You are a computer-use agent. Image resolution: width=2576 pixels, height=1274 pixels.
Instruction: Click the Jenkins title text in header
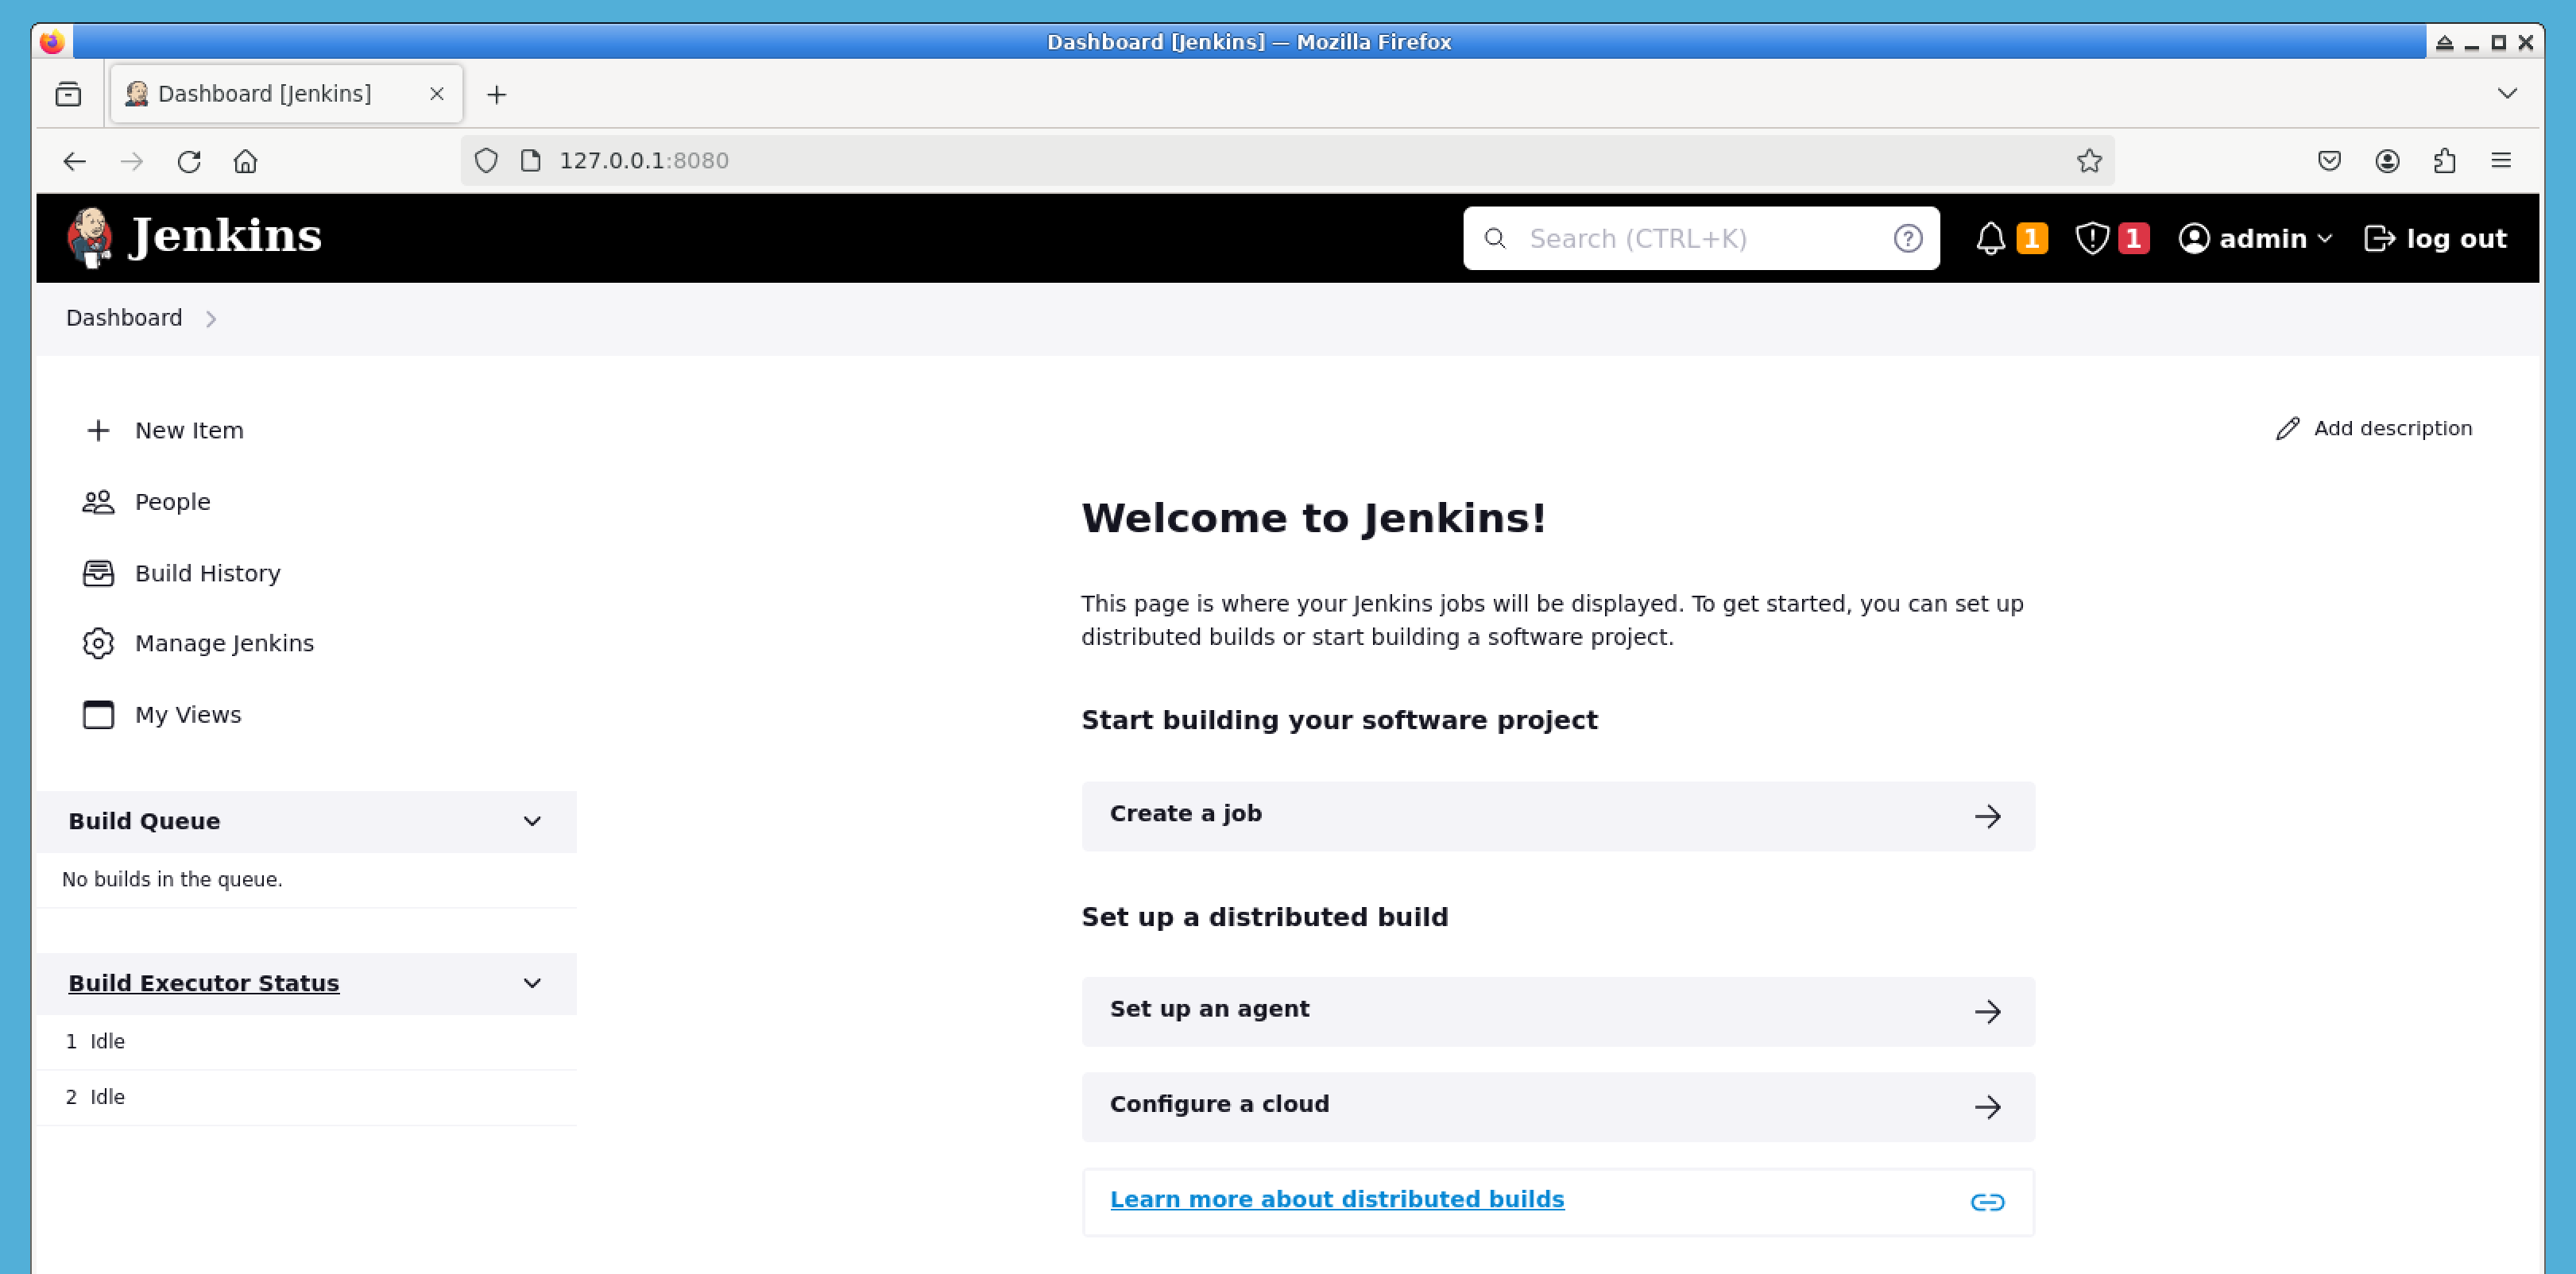[x=227, y=236]
